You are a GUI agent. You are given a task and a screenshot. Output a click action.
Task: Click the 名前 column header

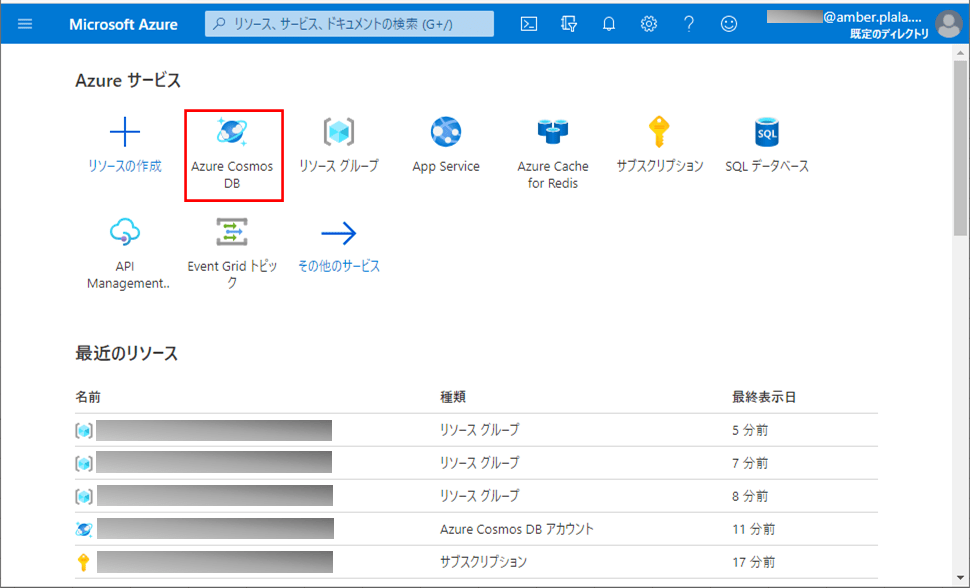88,397
